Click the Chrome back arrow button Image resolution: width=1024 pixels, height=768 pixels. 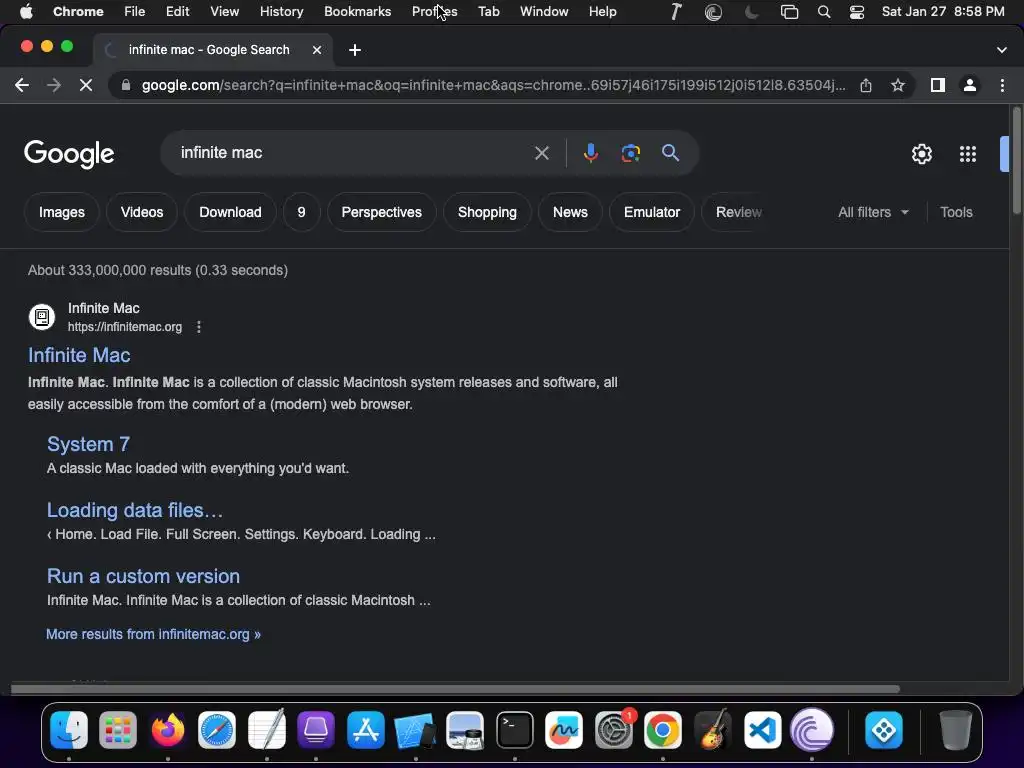22,85
